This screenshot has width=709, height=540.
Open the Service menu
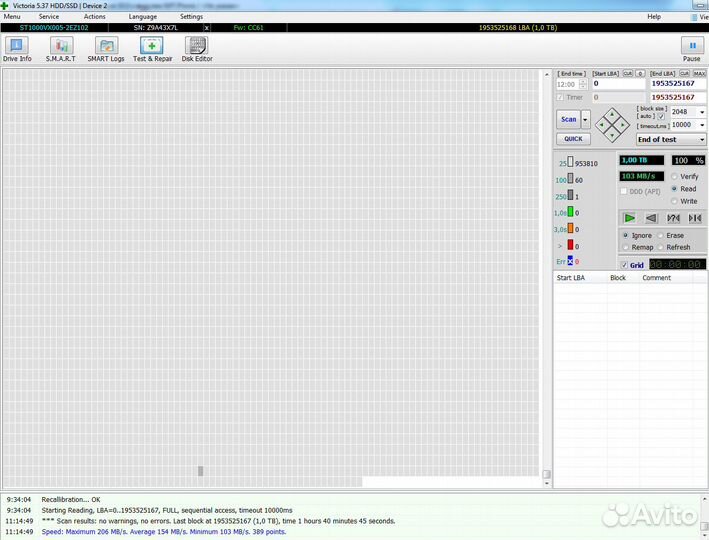(x=48, y=17)
